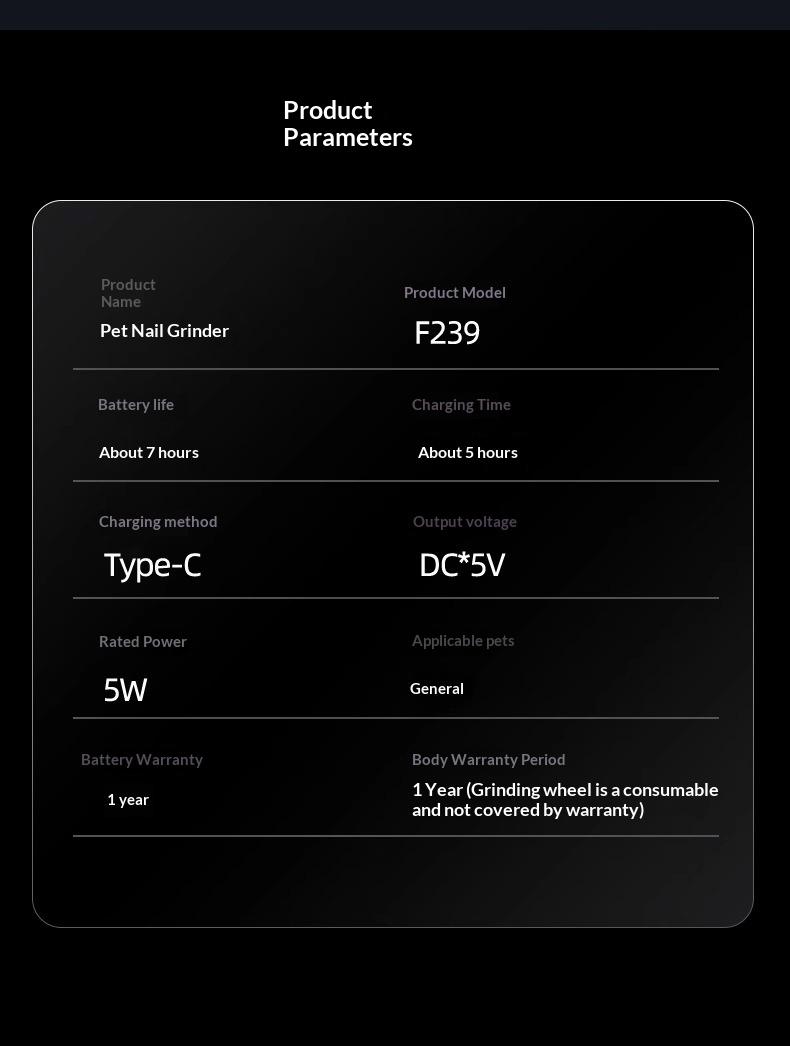Click the Product Parameters heading

[x=347, y=124]
